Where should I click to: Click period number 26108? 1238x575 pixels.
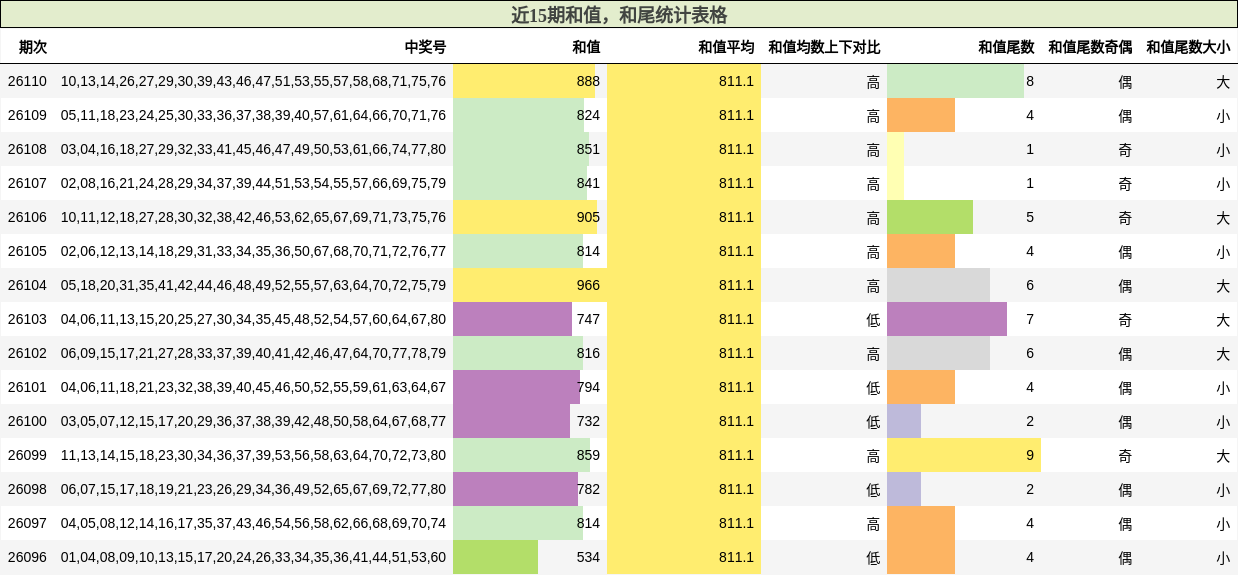(x=27, y=149)
